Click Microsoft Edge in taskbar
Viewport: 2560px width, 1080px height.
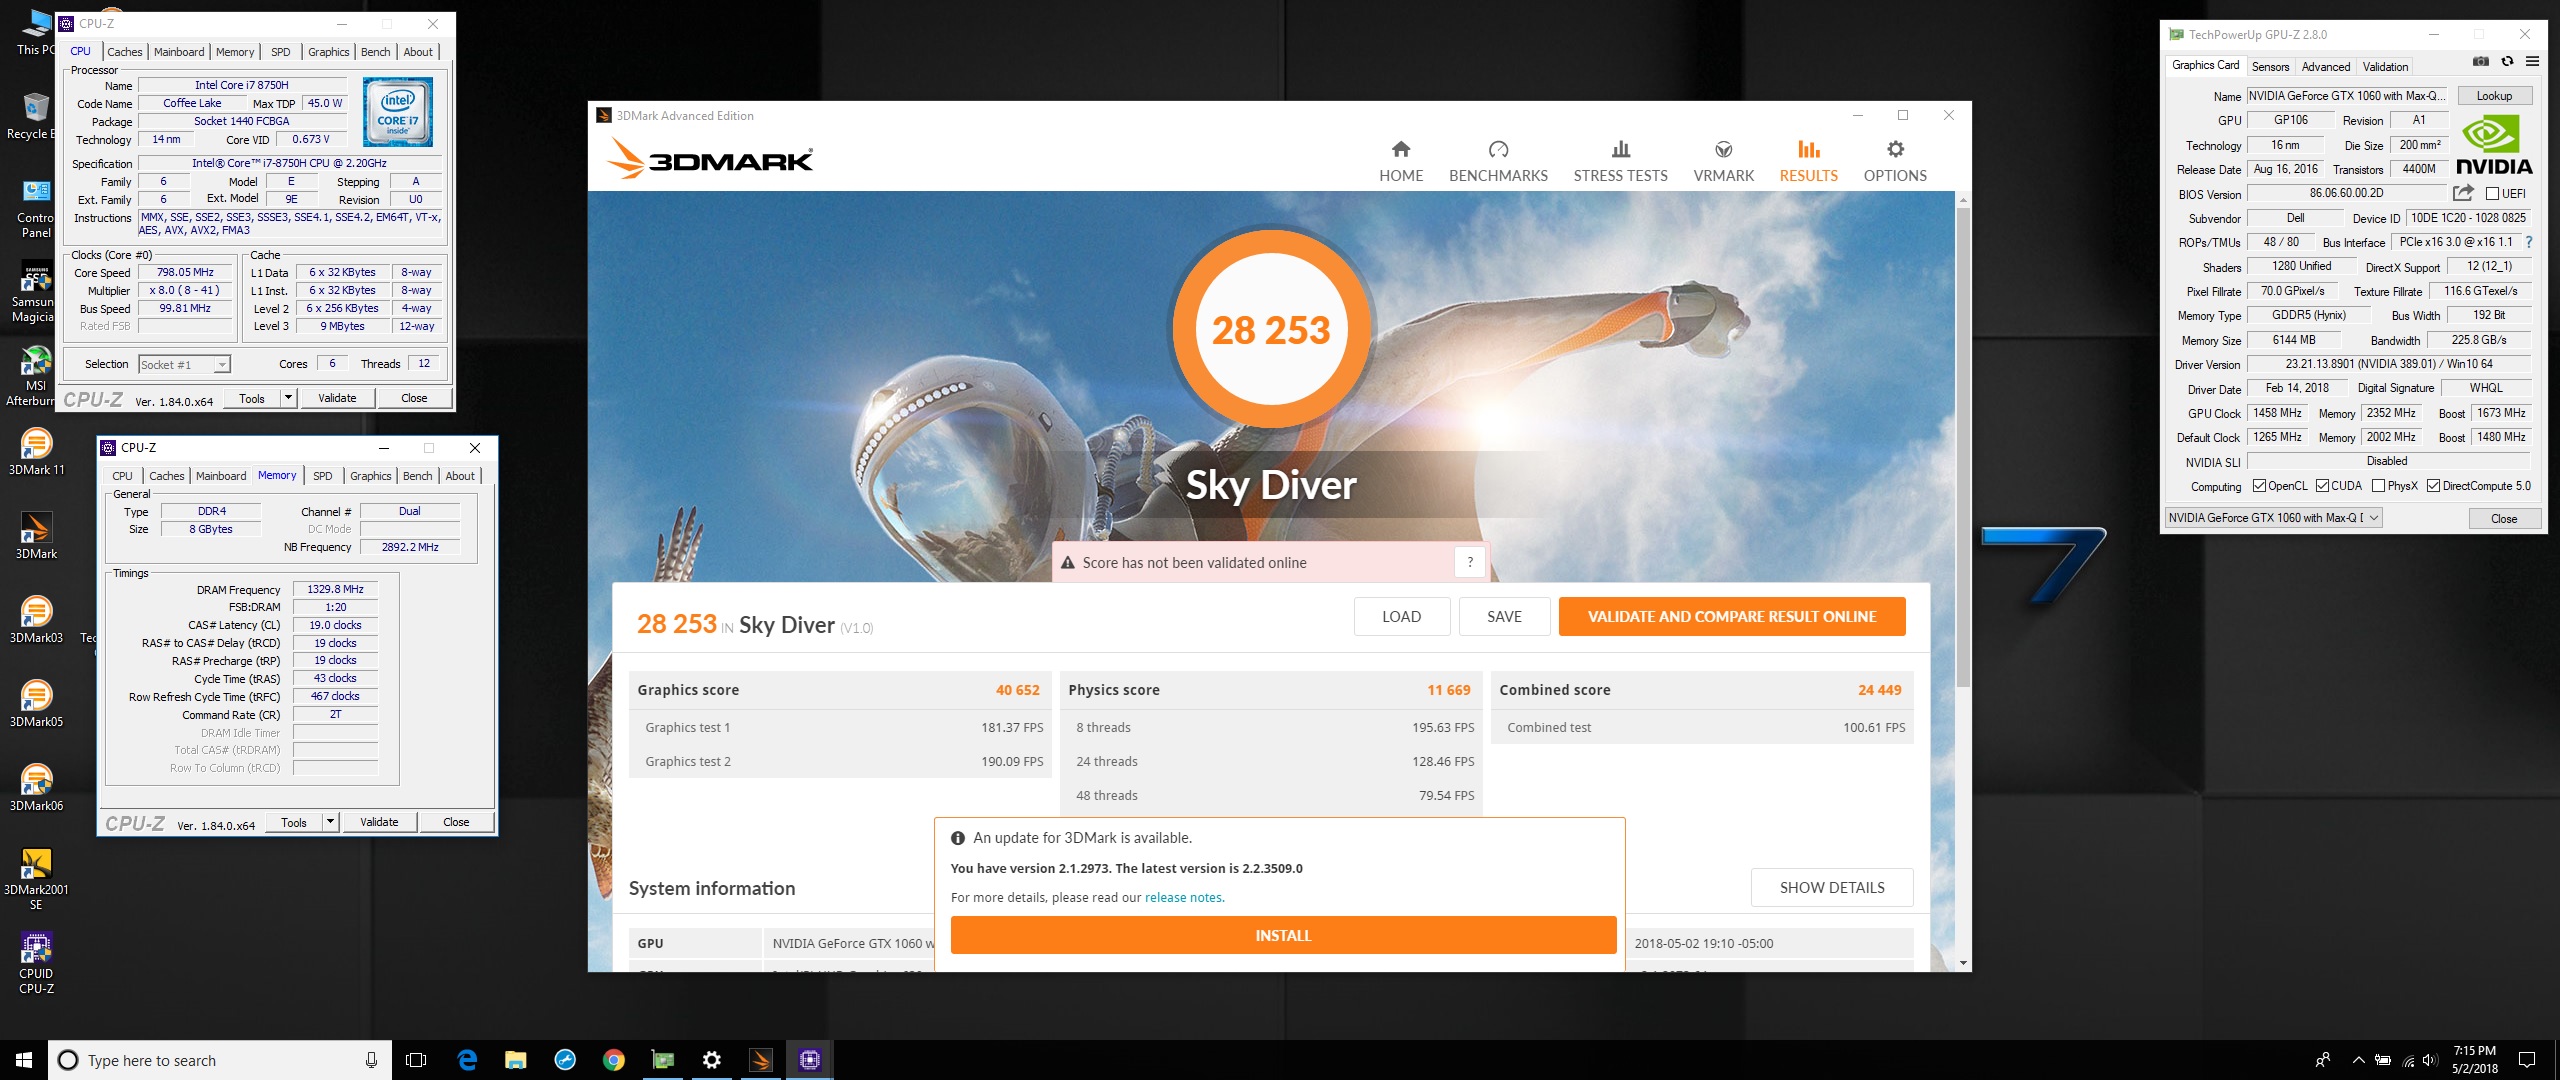coord(467,1060)
